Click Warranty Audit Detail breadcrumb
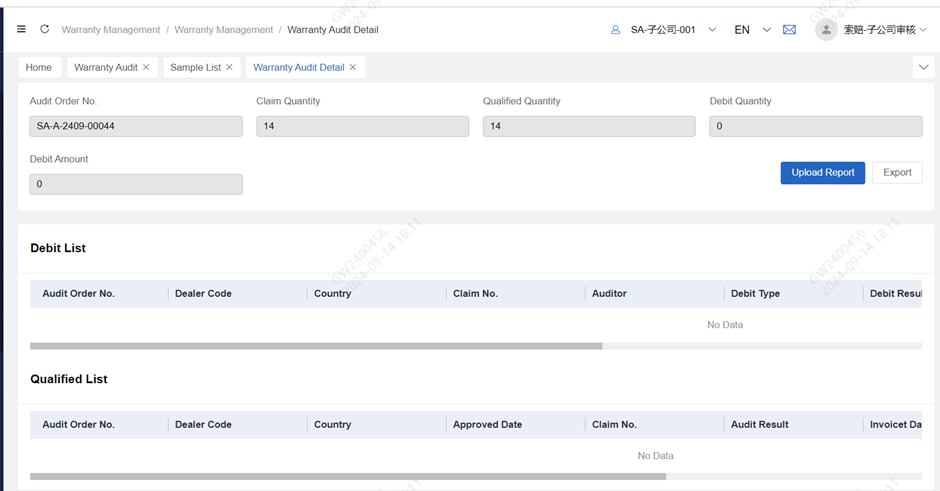This screenshot has height=491, width=940. click(333, 29)
